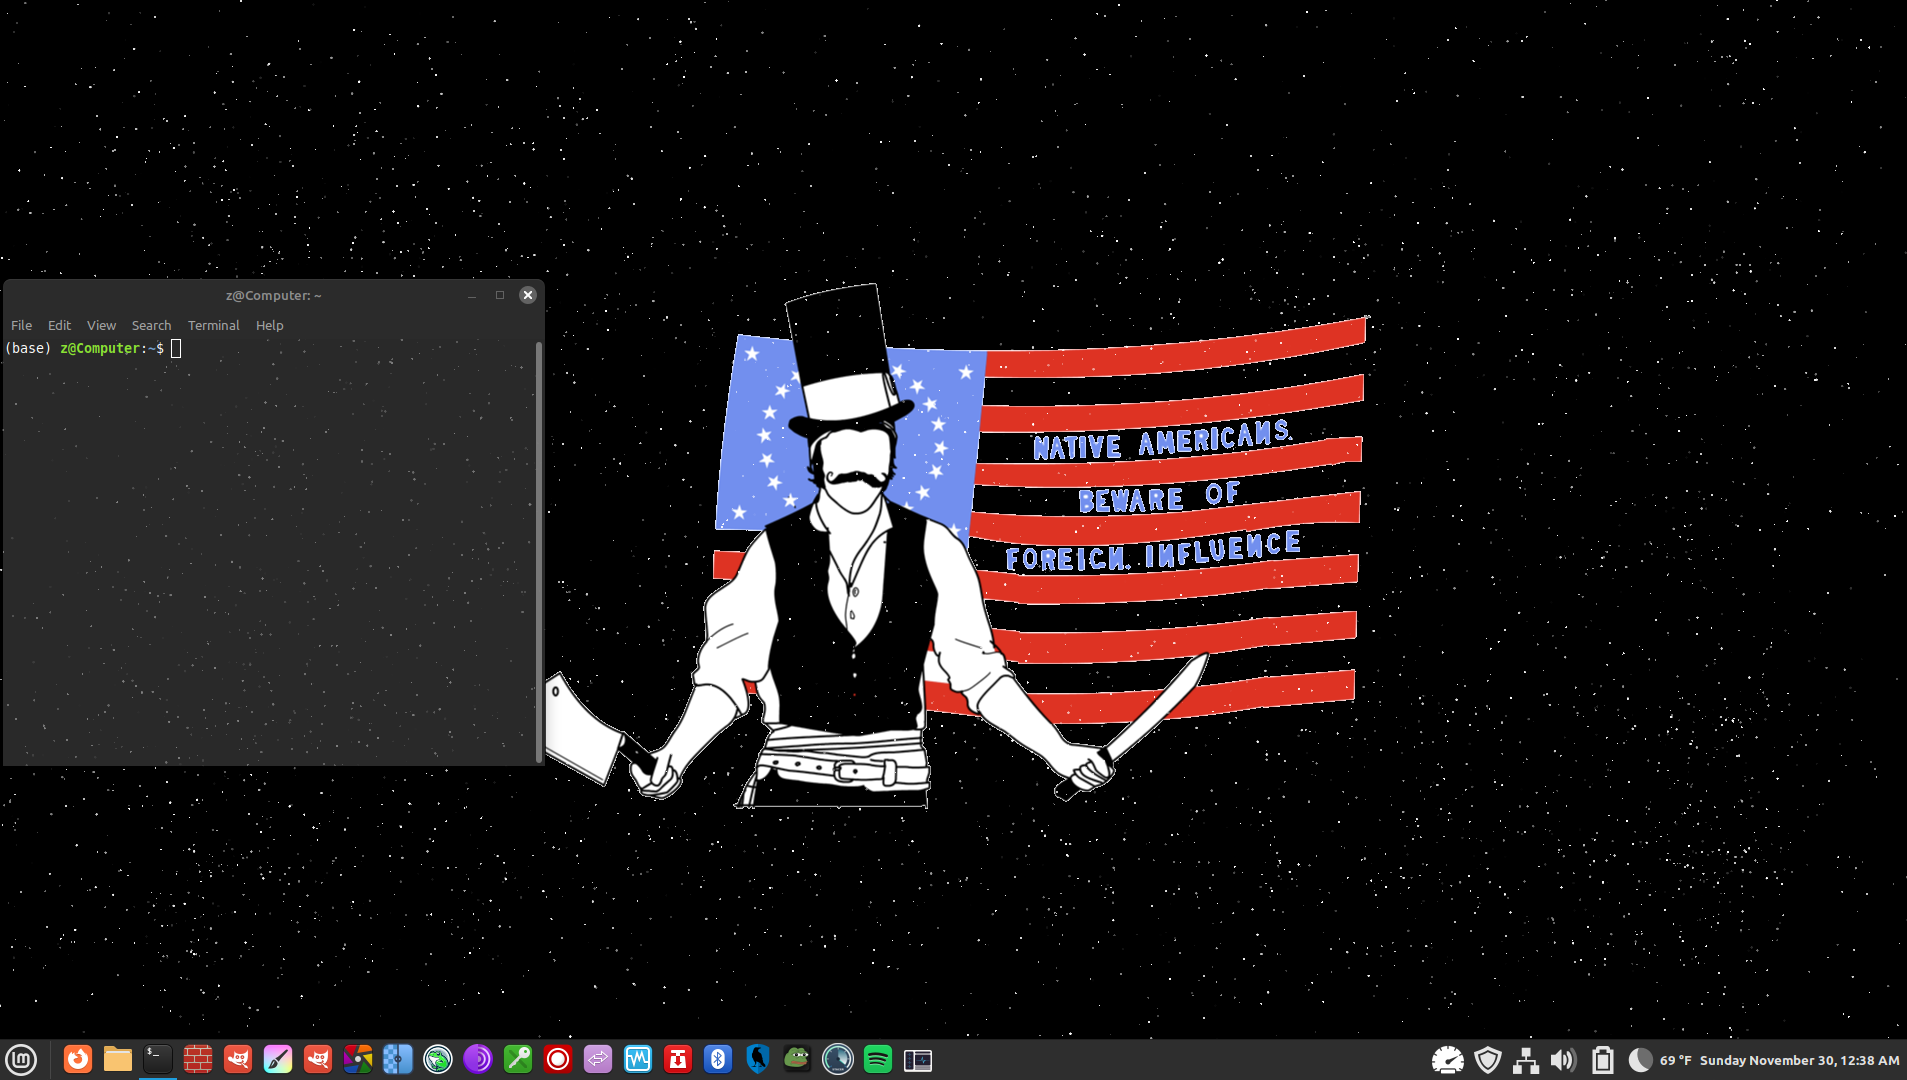Click the volume speaker tray icon
This screenshot has width=1907, height=1080.
tap(1563, 1060)
